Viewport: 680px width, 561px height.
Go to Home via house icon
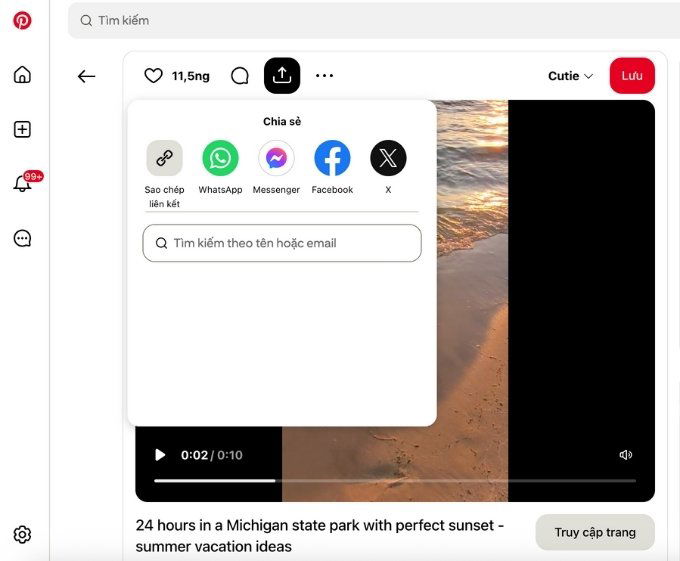(x=22, y=75)
